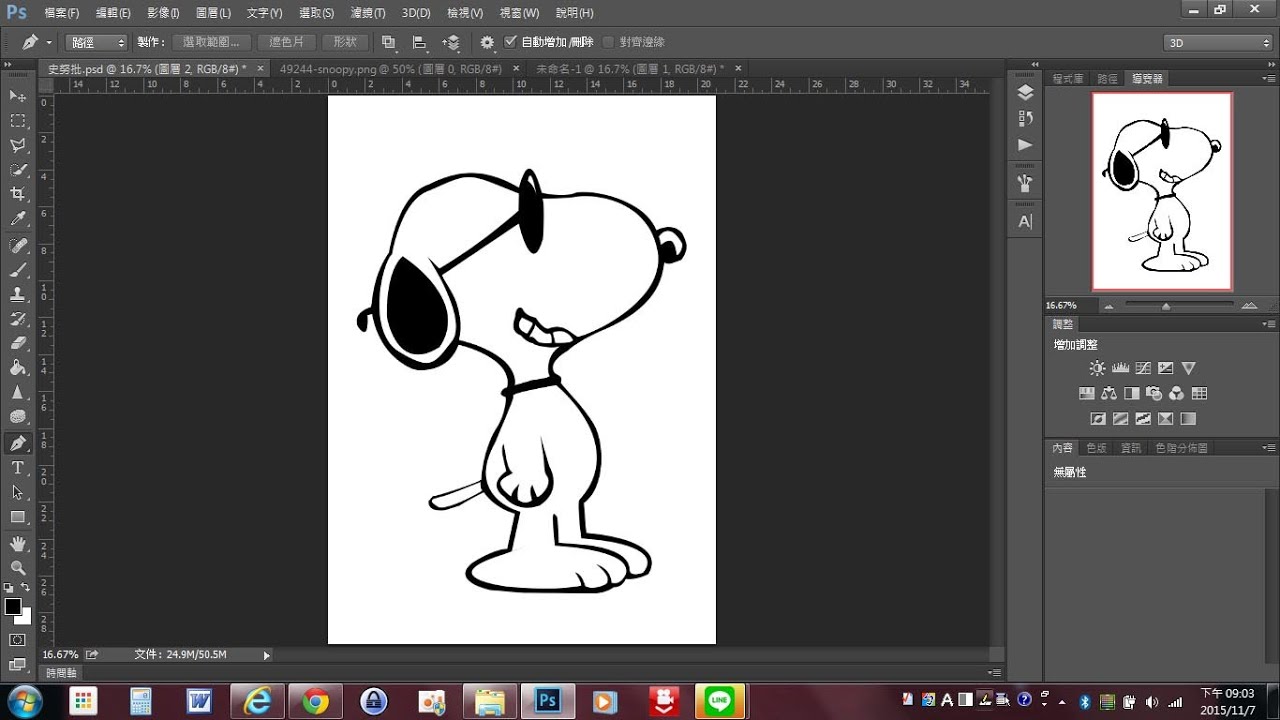Viewport: 1280px width, 720px height.
Task: Open the pen options gear dropdown
Action: [x=487, y=42]
